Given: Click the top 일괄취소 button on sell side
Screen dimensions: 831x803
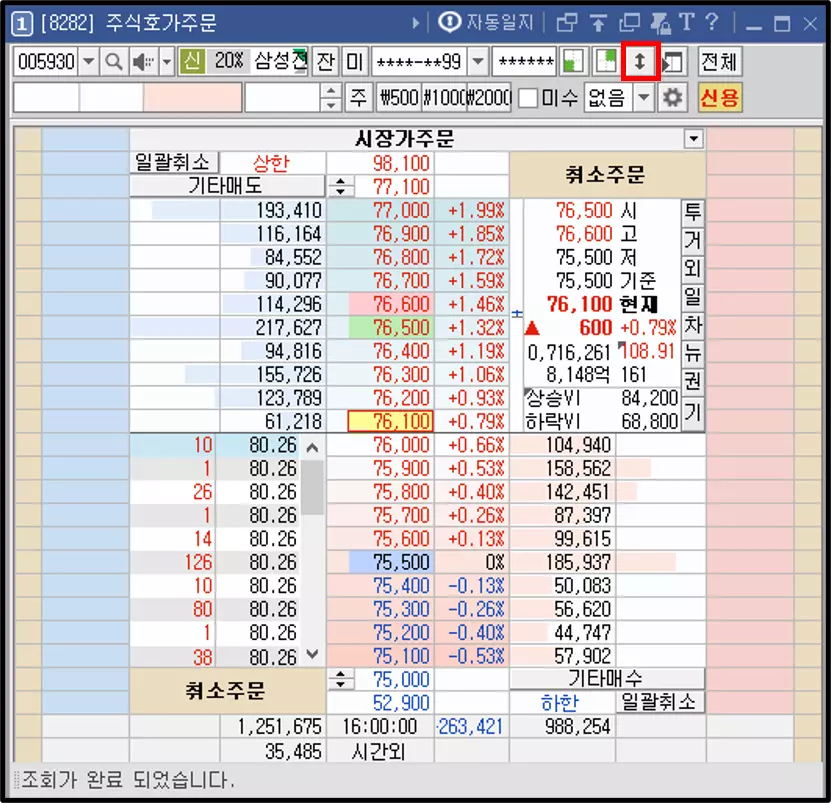Looking at the screenshot, I should click(174, 162).
